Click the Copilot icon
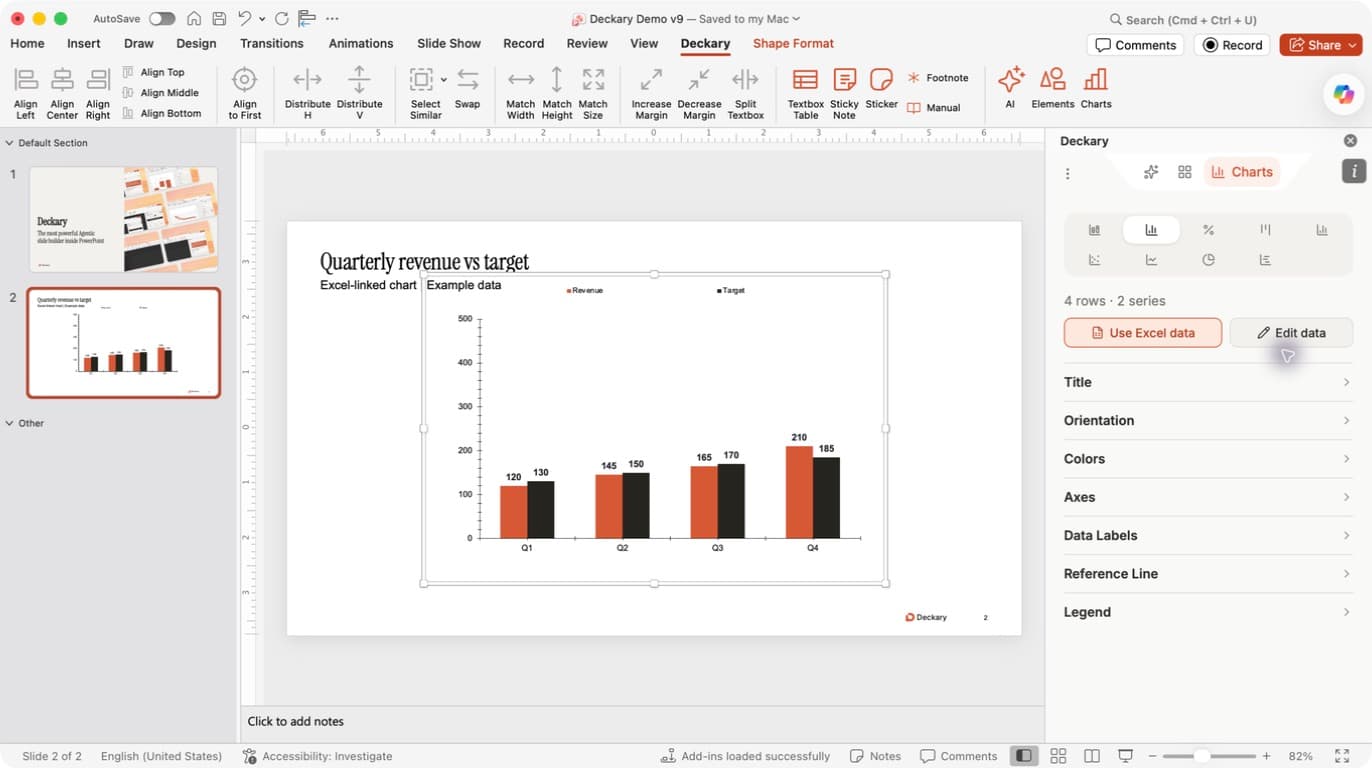The width and height of the screenshot is (1372, 768). tap(1343, 94)
